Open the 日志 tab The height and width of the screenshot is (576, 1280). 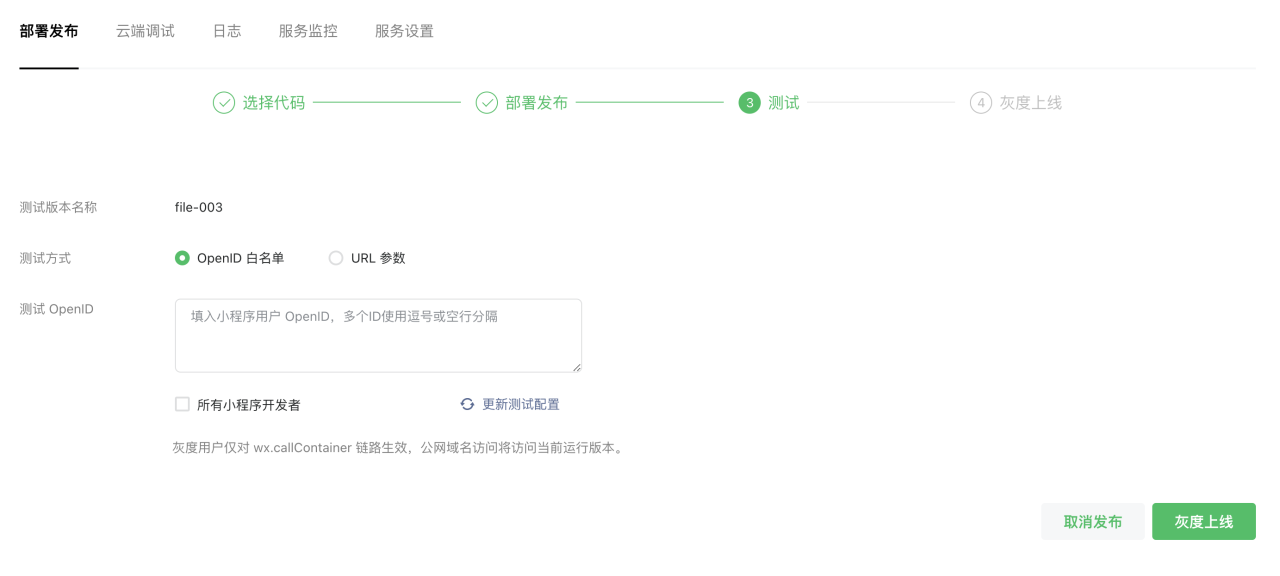pyautogui.click(x=226, y=31)
